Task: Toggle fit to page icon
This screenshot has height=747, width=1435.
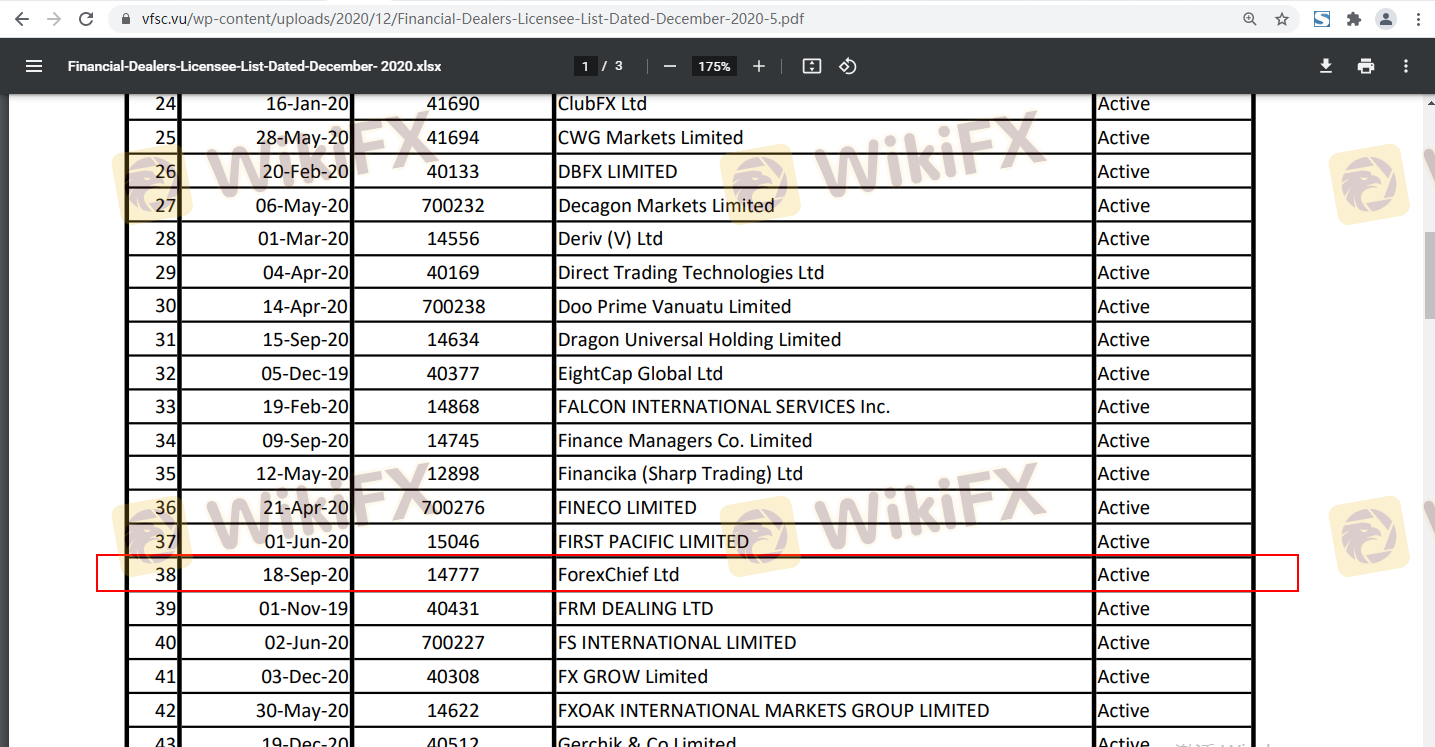Action: 812,66
